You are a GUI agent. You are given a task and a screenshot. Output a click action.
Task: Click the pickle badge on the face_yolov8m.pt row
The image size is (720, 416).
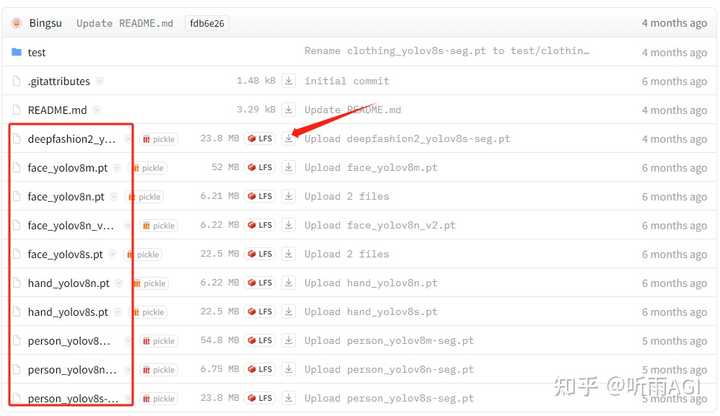149,168
